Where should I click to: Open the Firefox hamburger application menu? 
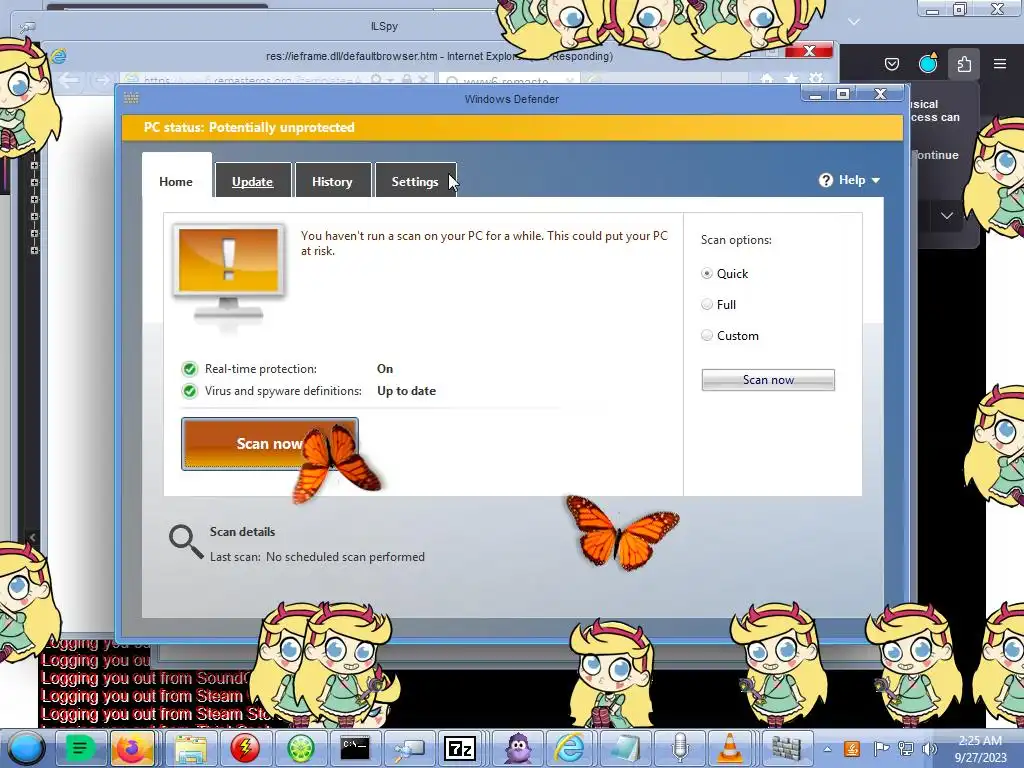point(1000,64)
